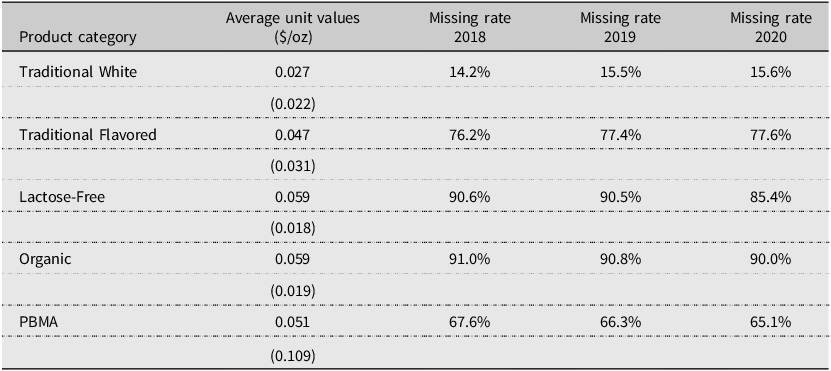This screenshot has width=831, height=371.
Task: Click the (0.109) value under PBMA
Action: click(x=293, y=354)
